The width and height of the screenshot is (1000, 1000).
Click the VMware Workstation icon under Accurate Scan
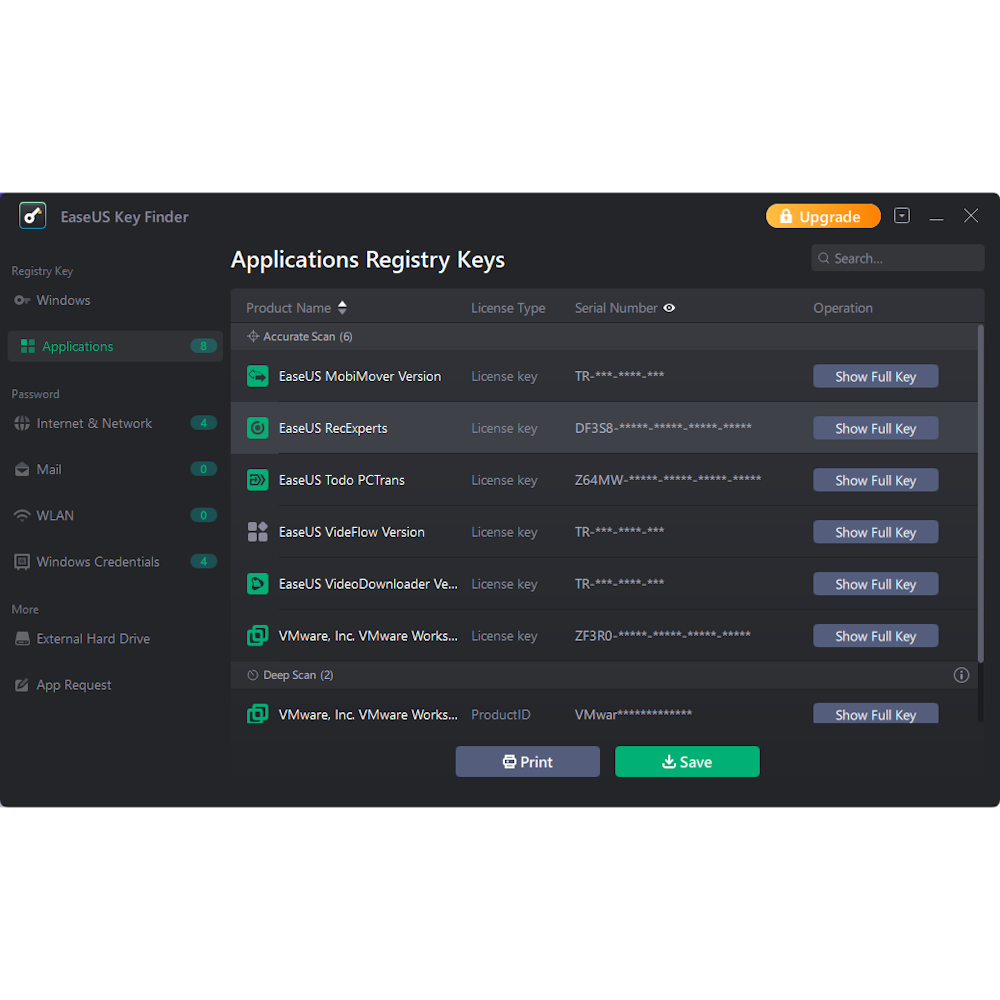tap(257, 636)
